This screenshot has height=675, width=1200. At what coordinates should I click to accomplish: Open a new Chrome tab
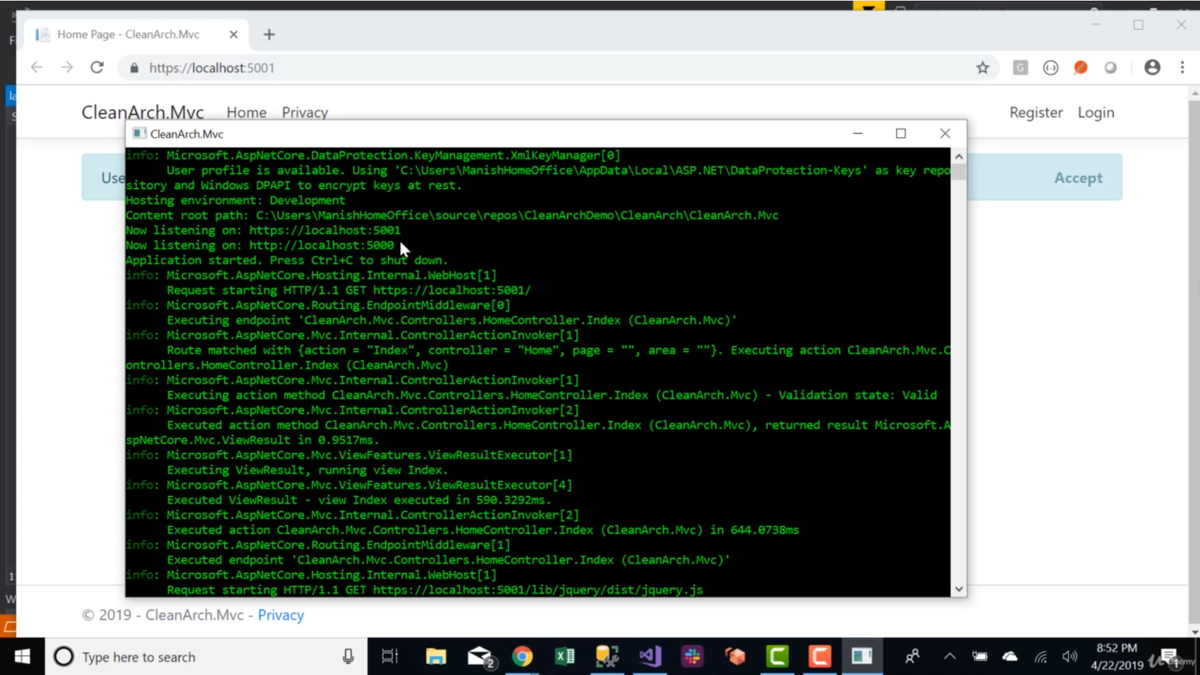(269, 34)
